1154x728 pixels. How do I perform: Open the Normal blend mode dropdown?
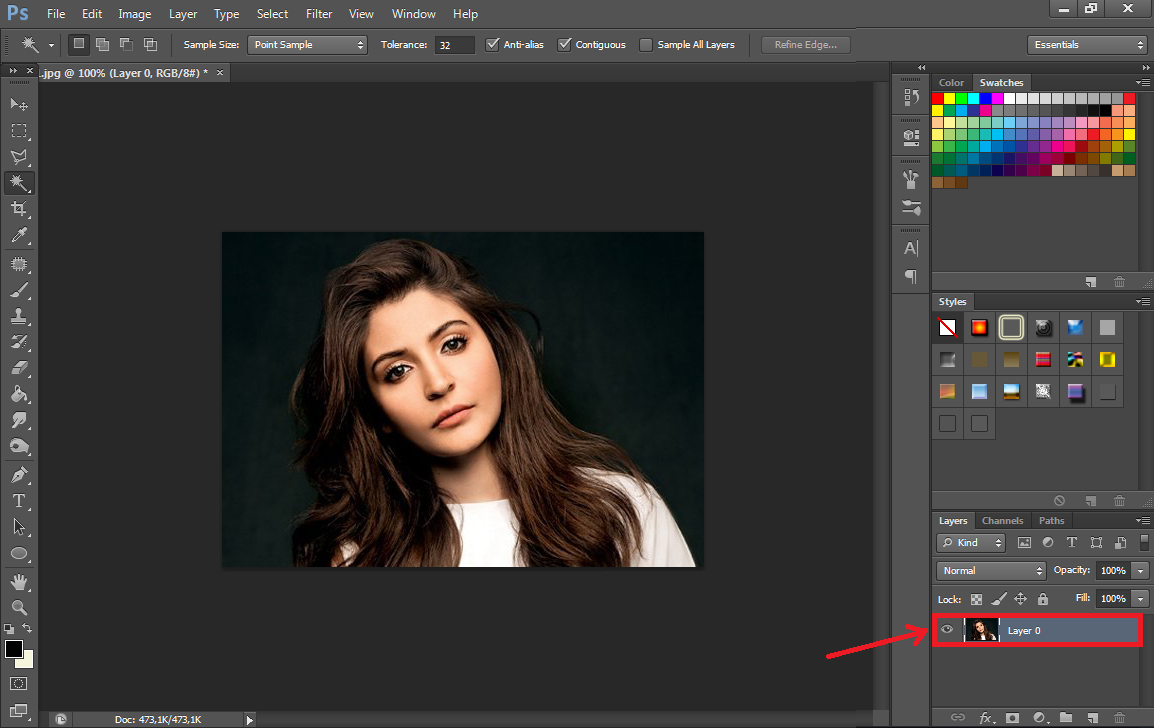[x=989, y=570]
